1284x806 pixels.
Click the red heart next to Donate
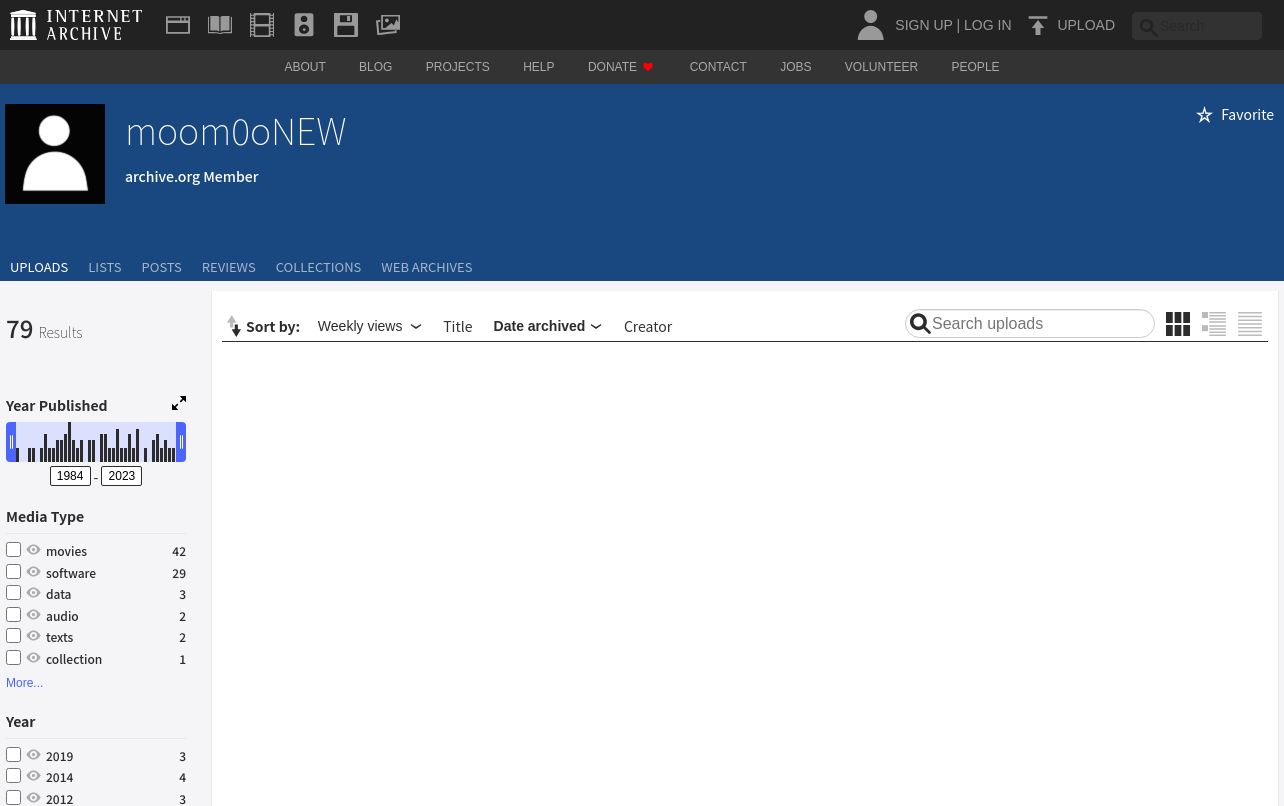(648, 67)
